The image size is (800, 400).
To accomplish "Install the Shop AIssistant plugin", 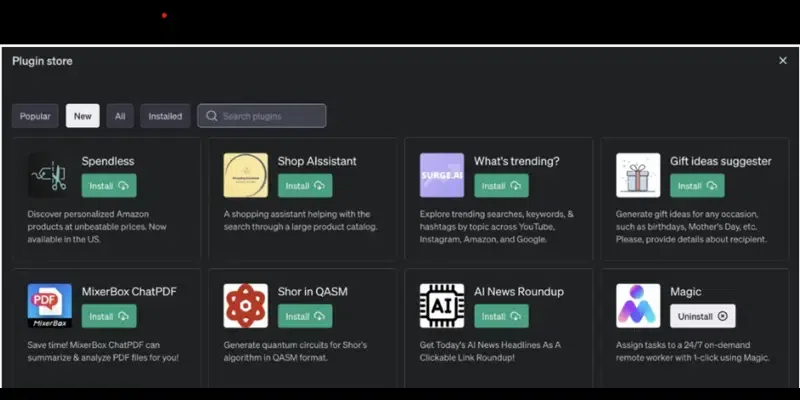I will point(304,186).
